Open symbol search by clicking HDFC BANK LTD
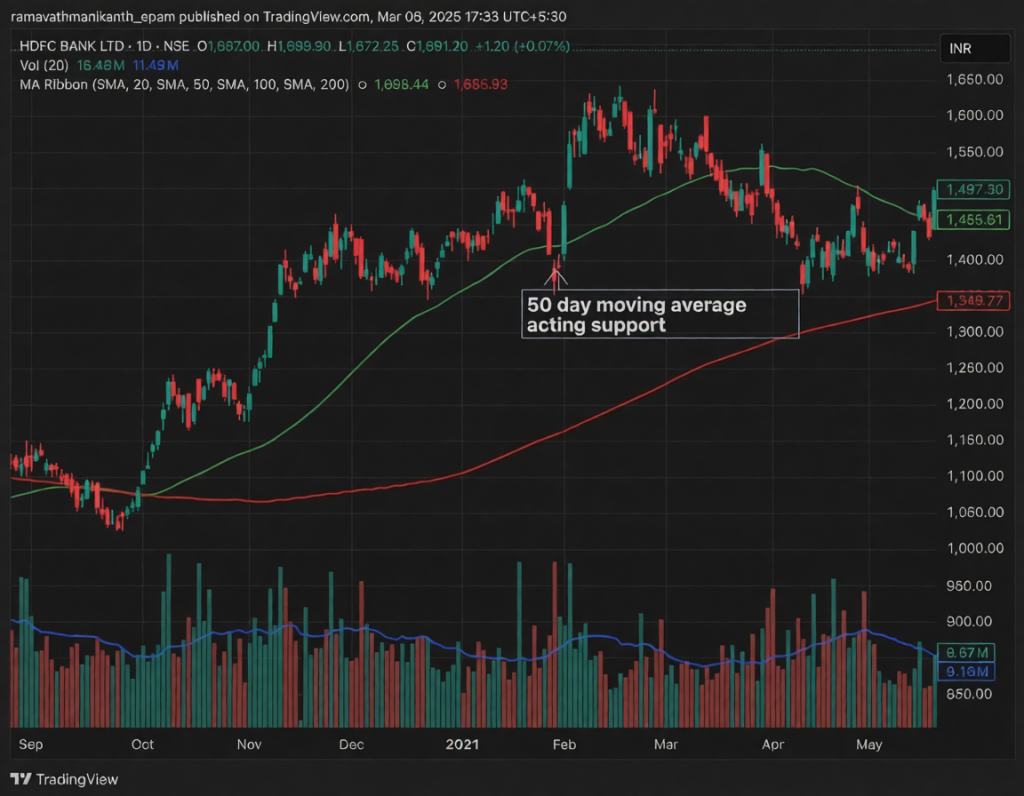This screenshot has width=1024, height=796. [70, 46]
